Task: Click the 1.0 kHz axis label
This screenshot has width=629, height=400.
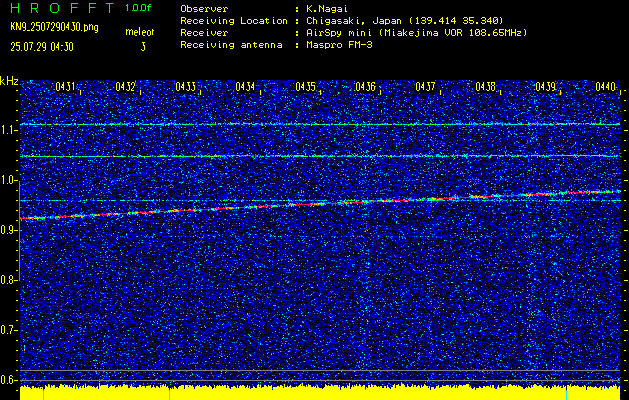Action: [x=8, y=180]
